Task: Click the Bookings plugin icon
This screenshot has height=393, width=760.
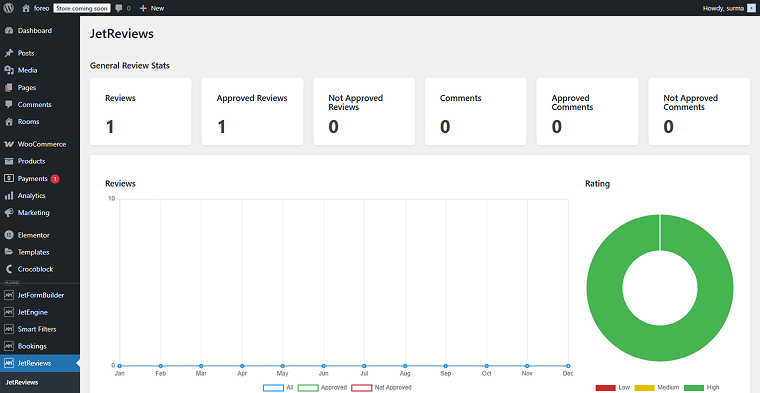Action: 9,346
